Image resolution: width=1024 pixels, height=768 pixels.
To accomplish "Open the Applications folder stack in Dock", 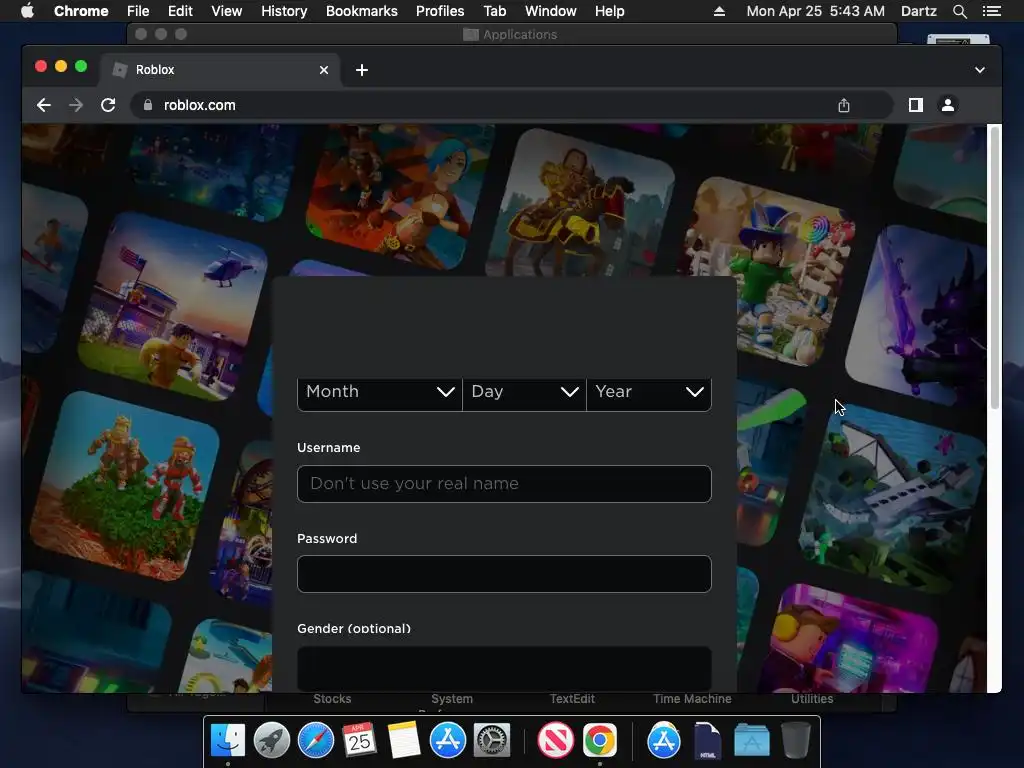I will coord(752,741).
